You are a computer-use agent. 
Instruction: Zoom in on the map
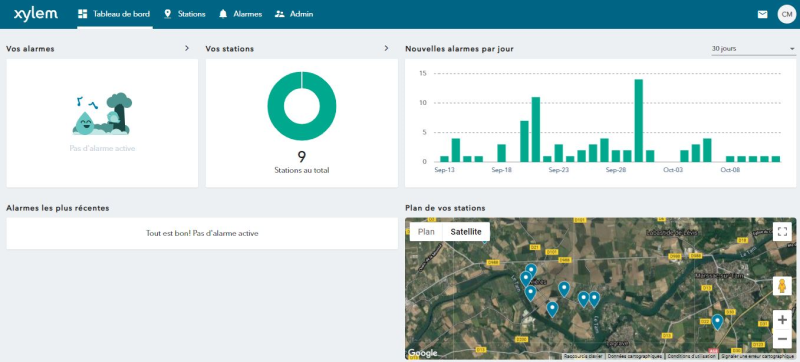(782, 320)
